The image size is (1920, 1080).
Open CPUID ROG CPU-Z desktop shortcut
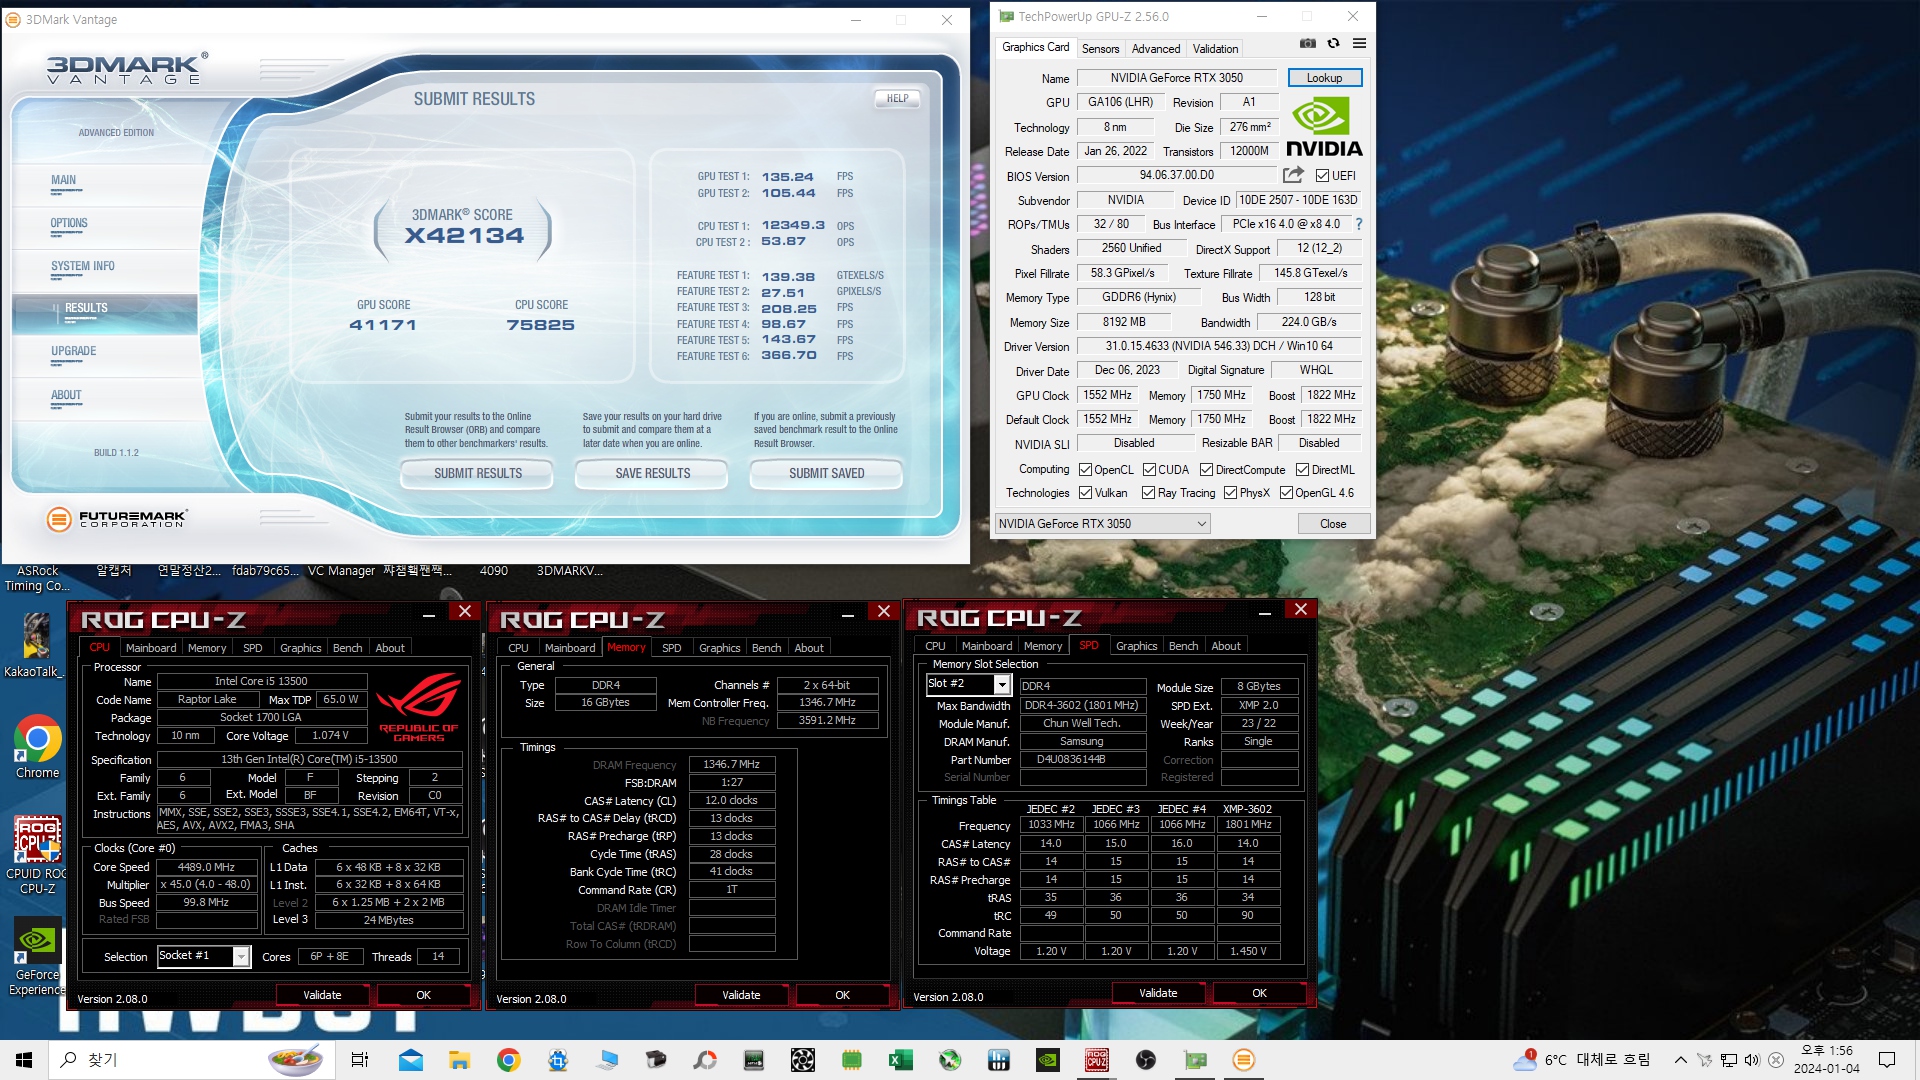click(37, 855)
